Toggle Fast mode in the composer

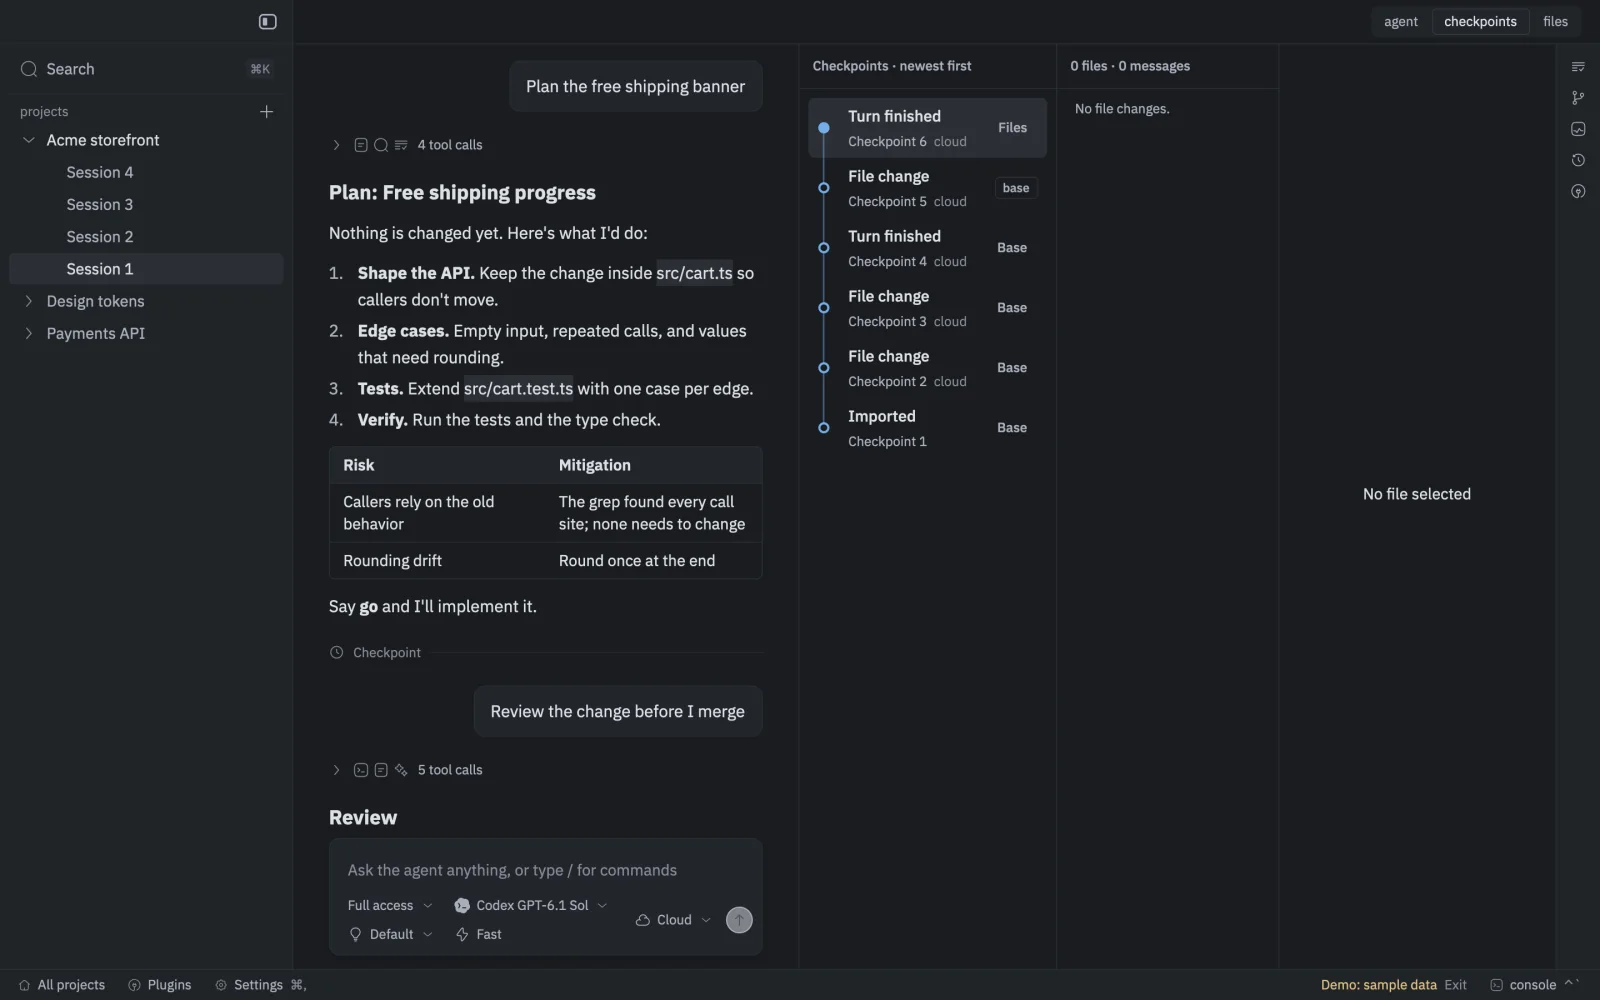(479, 934)
